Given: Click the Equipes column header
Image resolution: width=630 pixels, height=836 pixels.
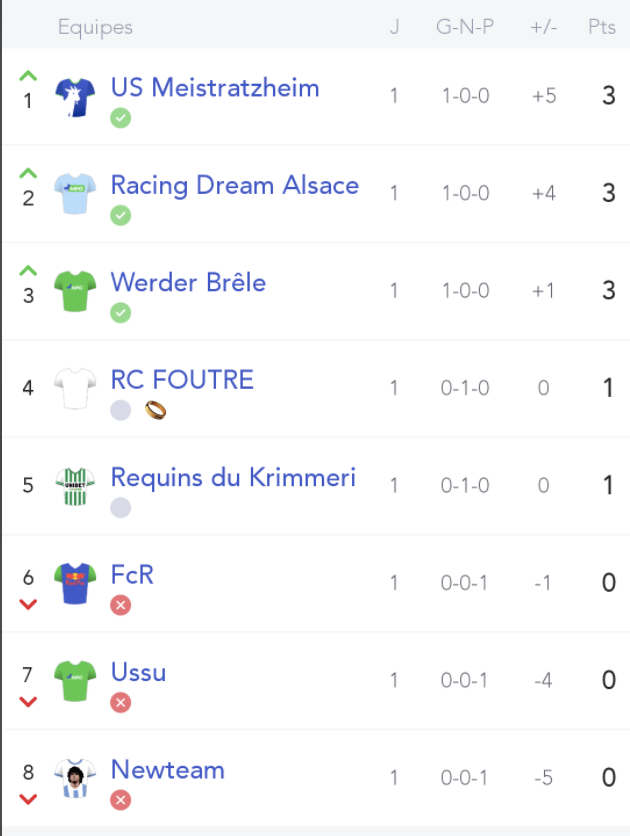Looking at the screenshot, I should tap(95, 27).
